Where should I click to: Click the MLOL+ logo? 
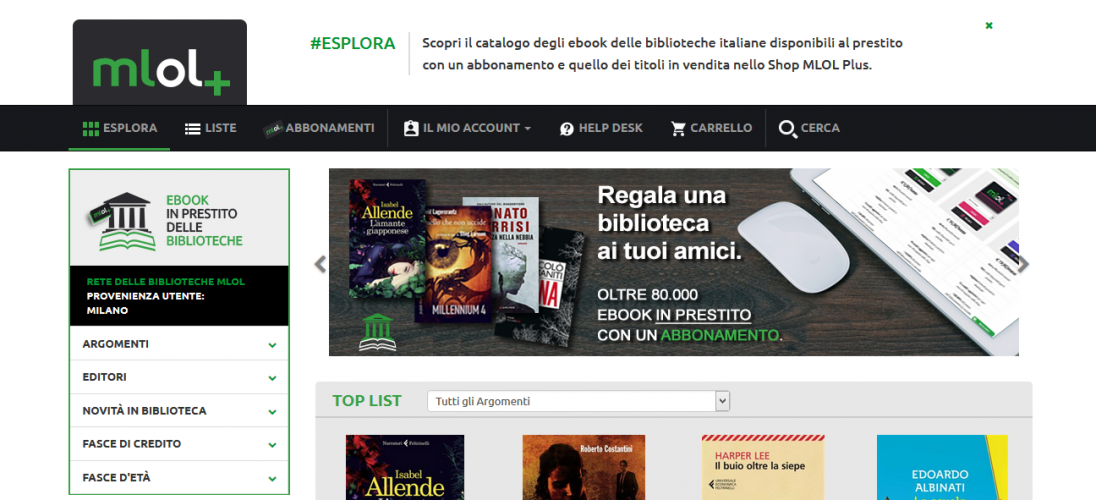[x=159, y=62]
